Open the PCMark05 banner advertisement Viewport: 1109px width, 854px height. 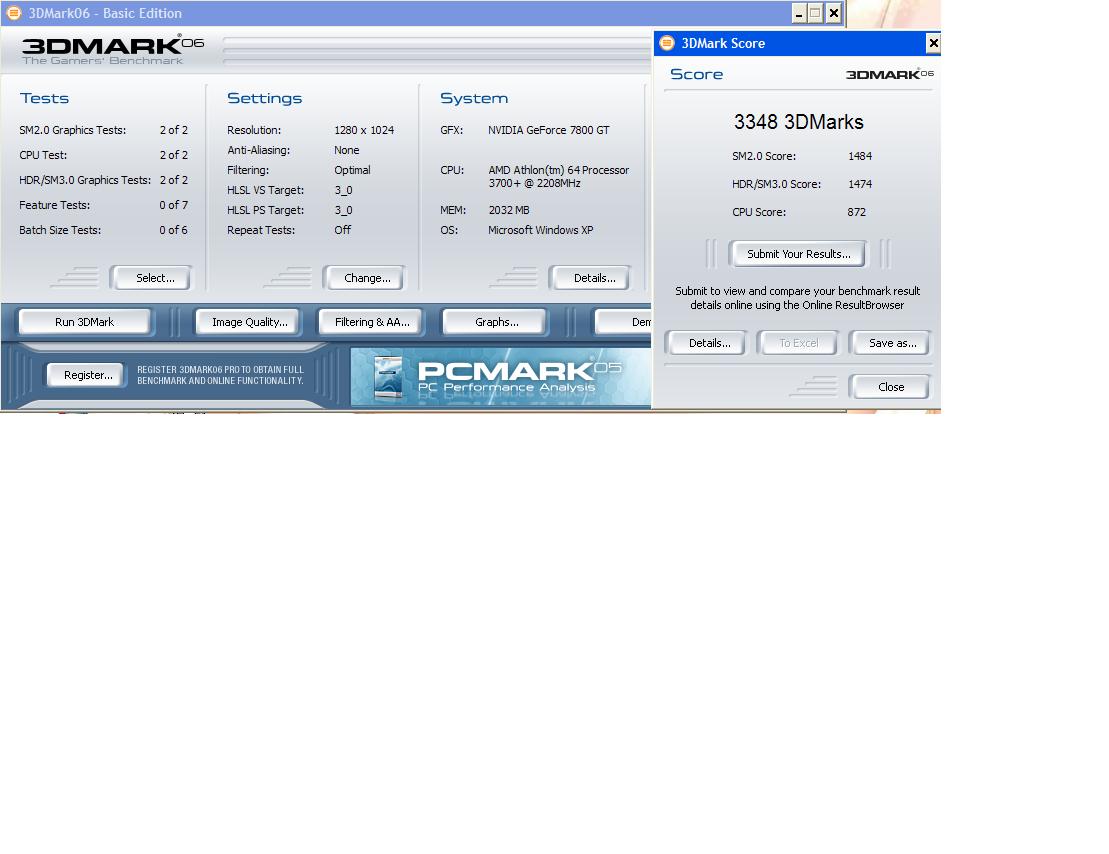(x=501, y=377)
